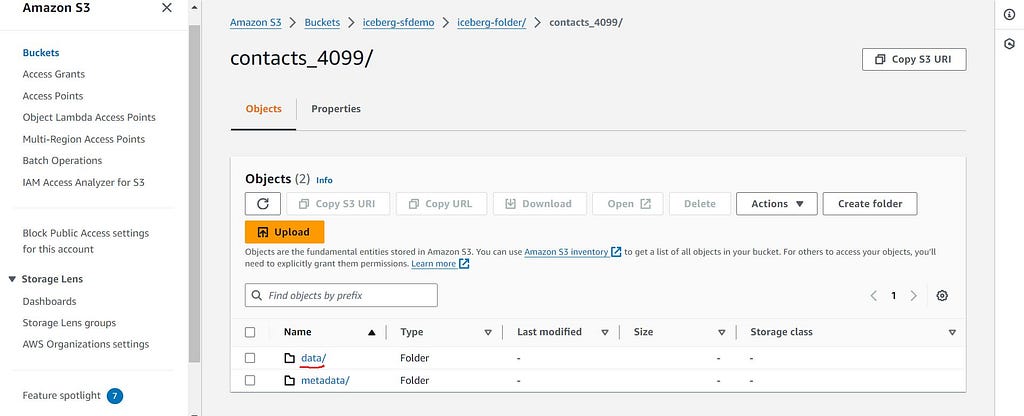
Task: Click the Feature spotlight badge showing 7
Action: (115, 396)
